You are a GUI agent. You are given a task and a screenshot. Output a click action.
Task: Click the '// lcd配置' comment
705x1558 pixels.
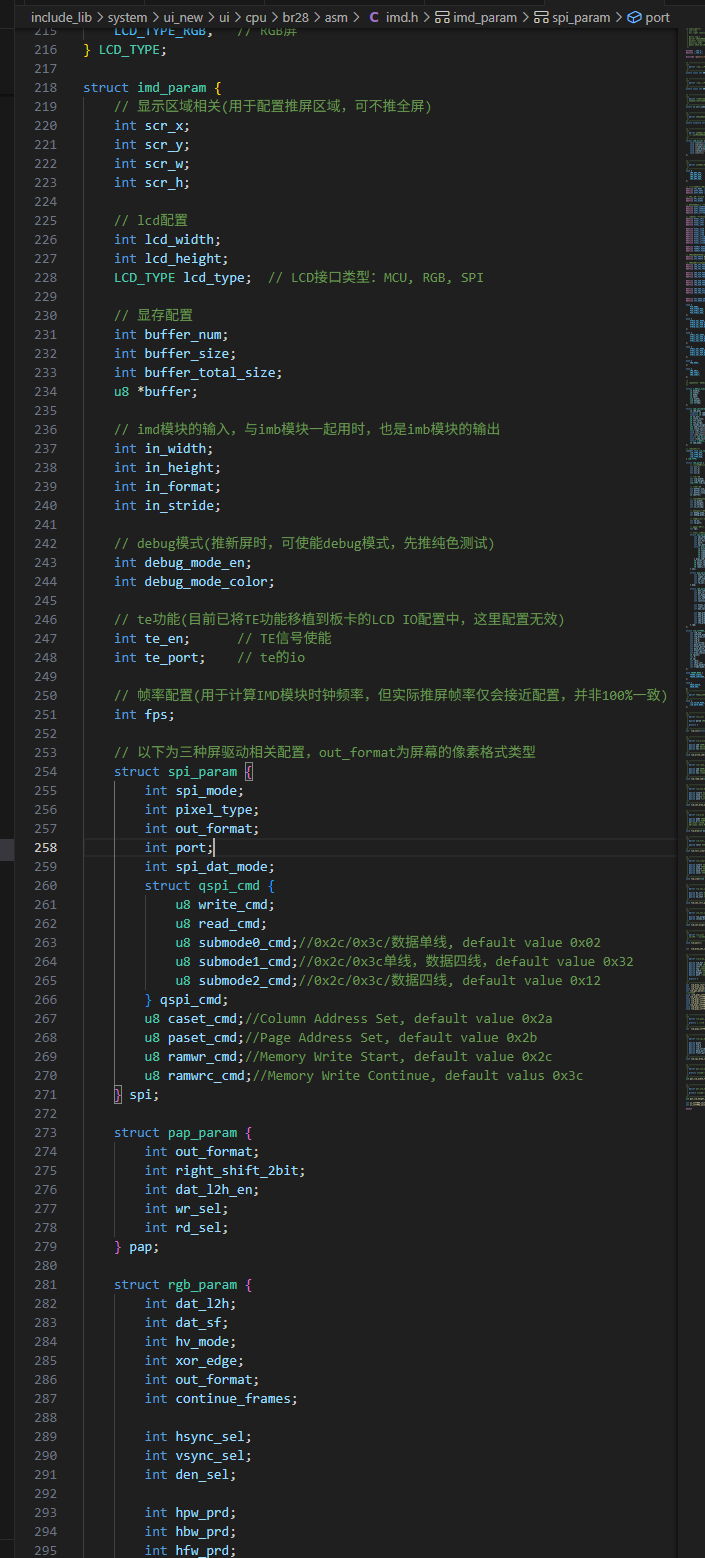151,220
